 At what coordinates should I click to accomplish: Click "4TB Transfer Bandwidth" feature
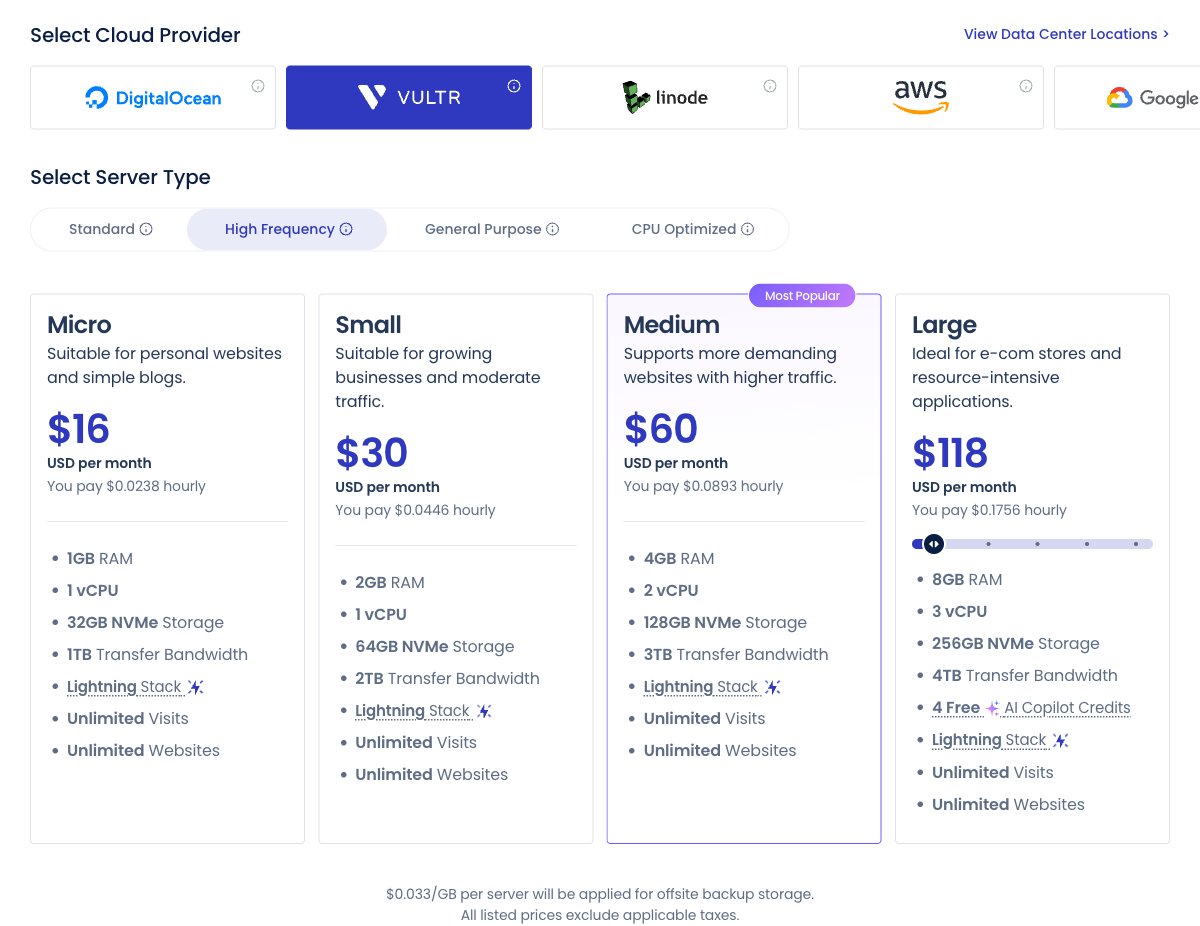pyautogui.click(x=1025, y=676)
